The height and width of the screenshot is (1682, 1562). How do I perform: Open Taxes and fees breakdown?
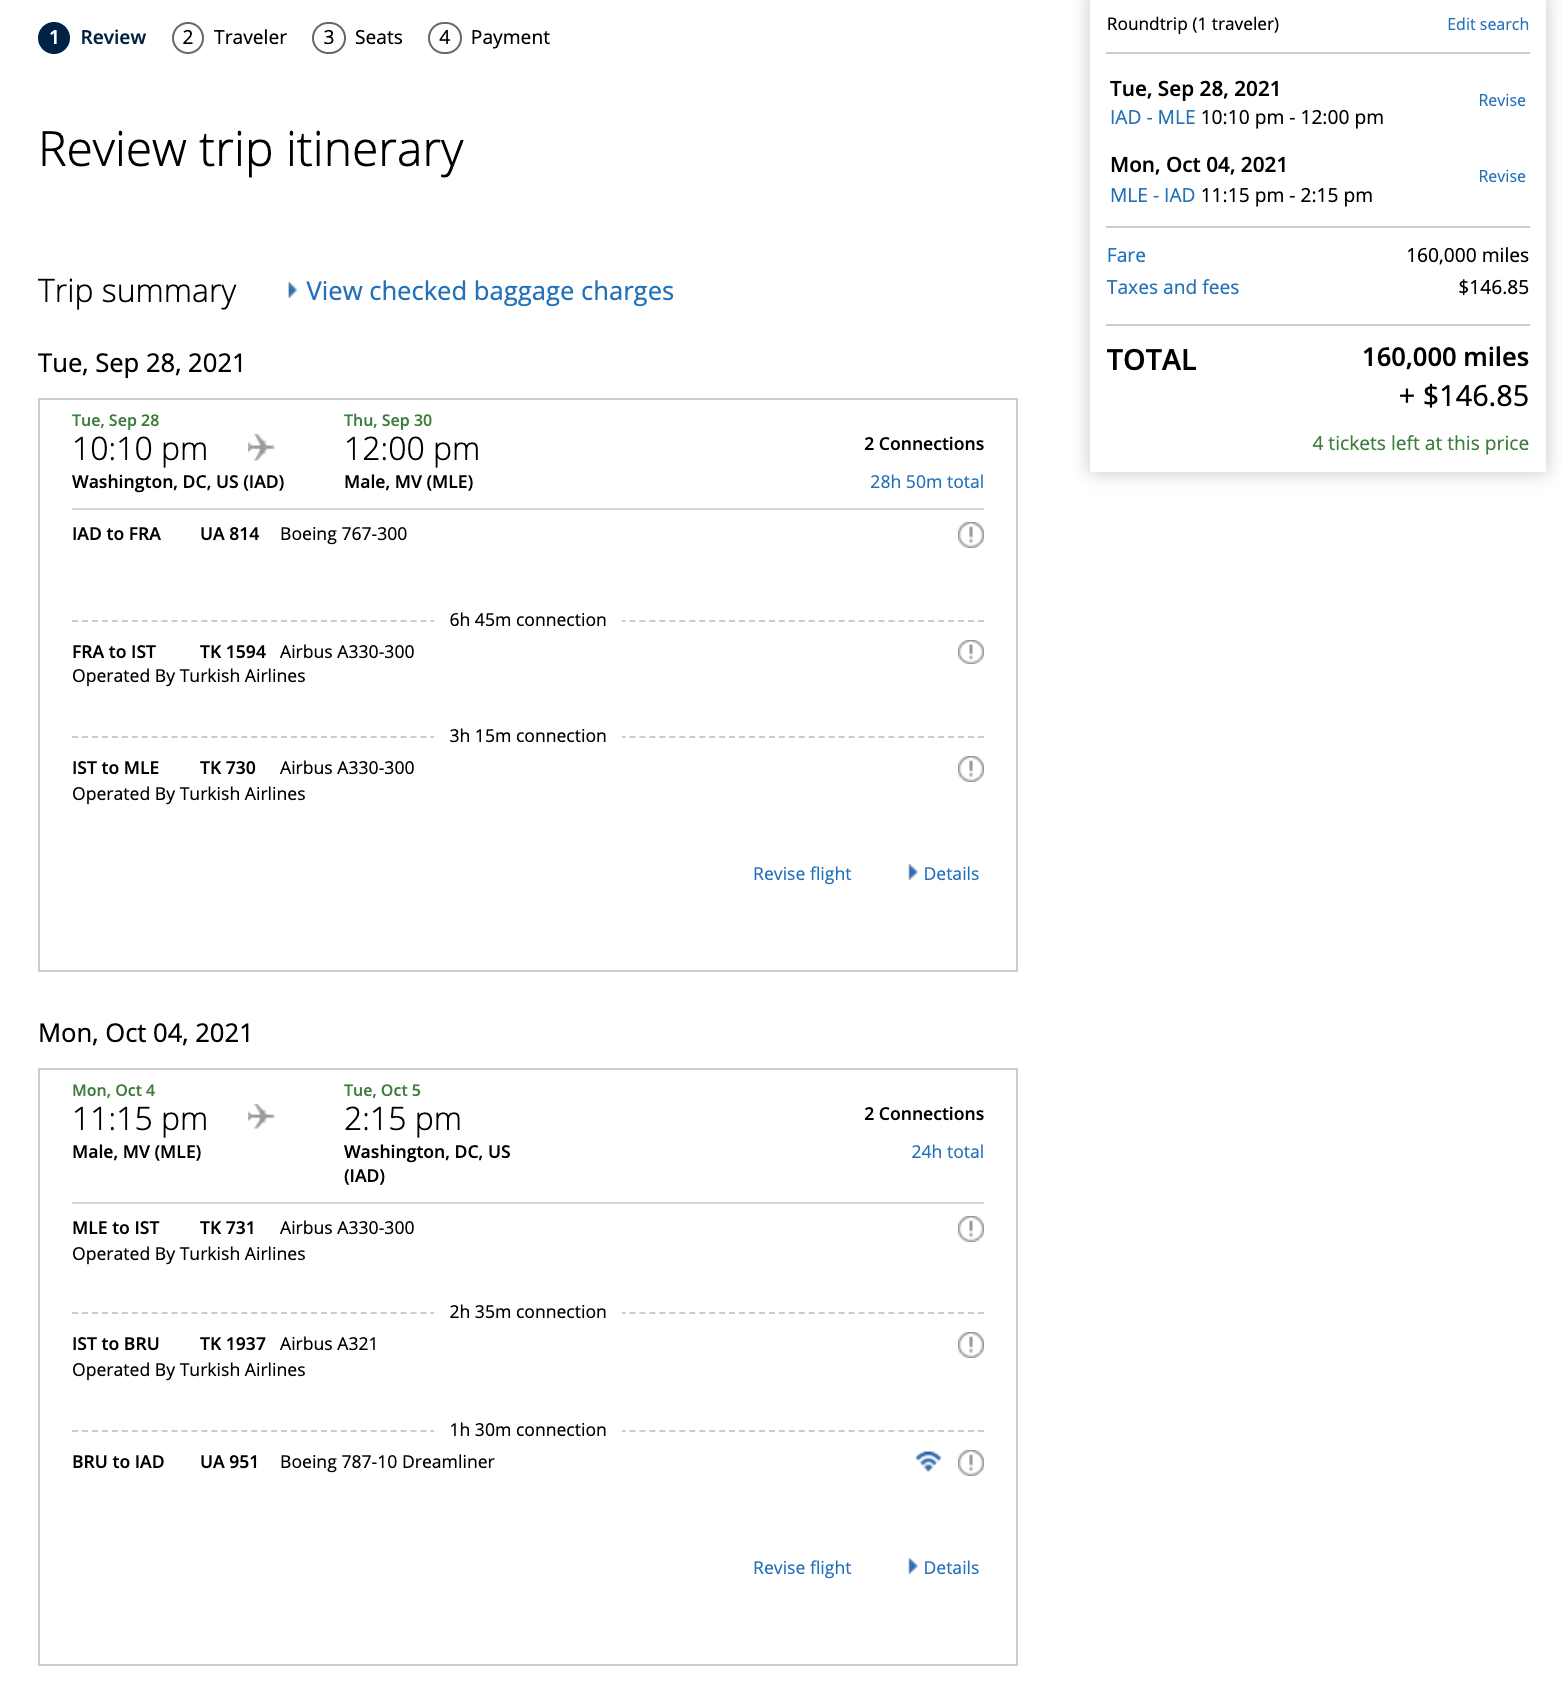coord(1172,287)
